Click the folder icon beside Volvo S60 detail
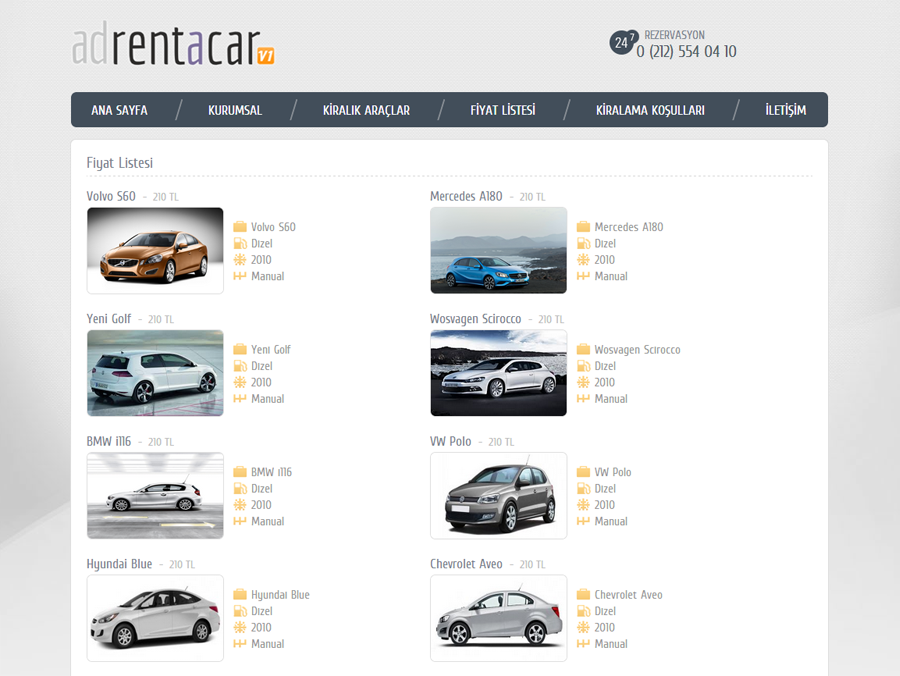The height and width of the screenshot is (676, 900). point(240,227)
